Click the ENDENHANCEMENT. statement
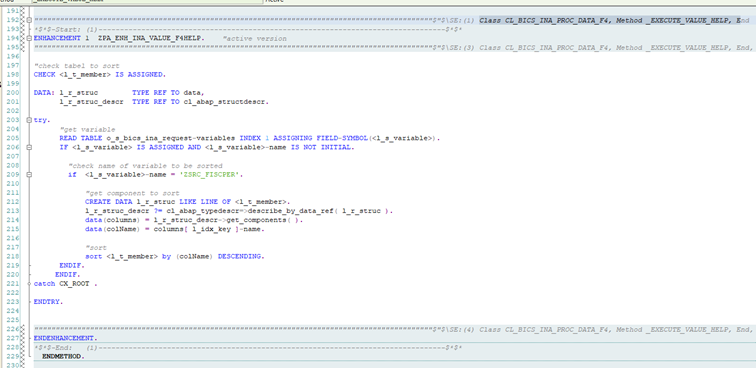 66,338
